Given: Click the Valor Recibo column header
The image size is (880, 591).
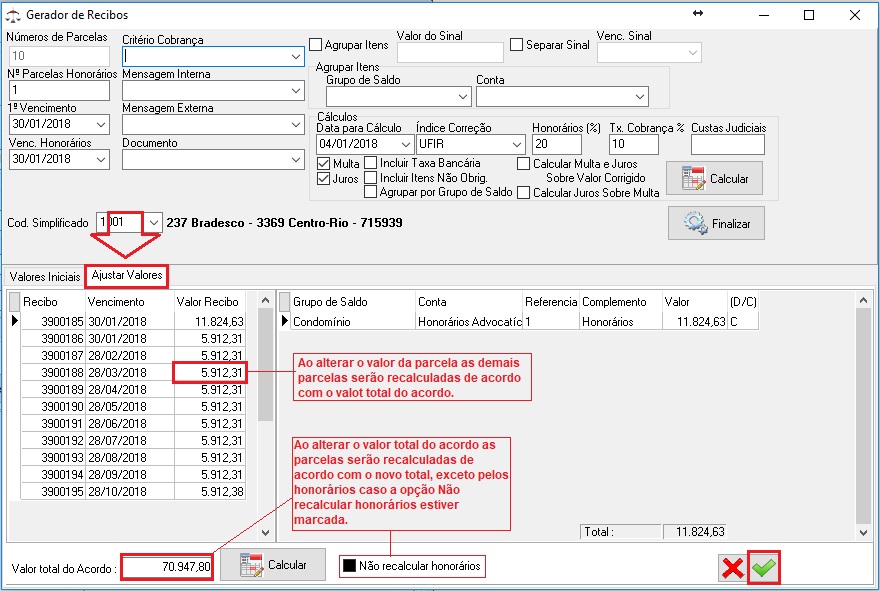Looking at the screenshot, I should point(209,301).
